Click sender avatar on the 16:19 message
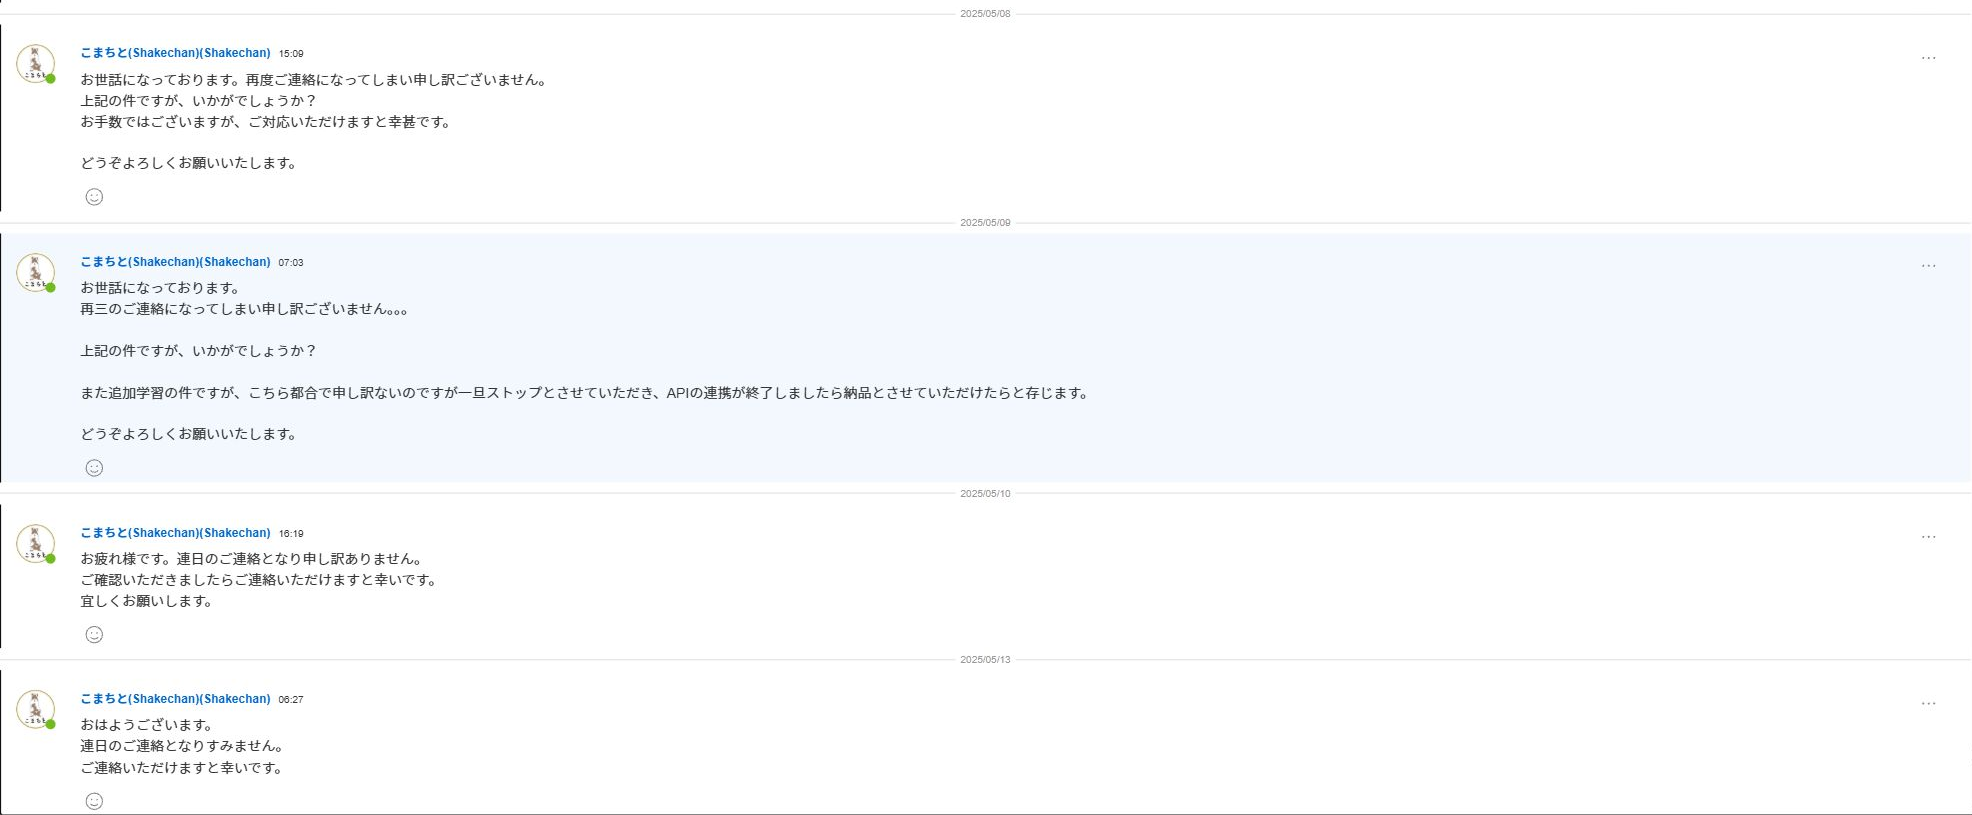 pyautogui.click(x=35, y=543)
